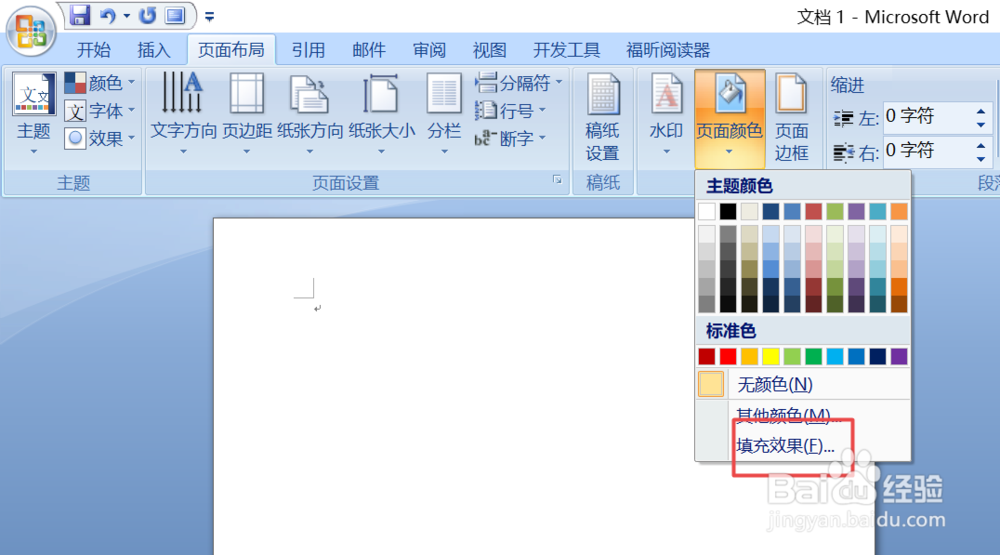Pick white theme color swatch

[707, 211]
